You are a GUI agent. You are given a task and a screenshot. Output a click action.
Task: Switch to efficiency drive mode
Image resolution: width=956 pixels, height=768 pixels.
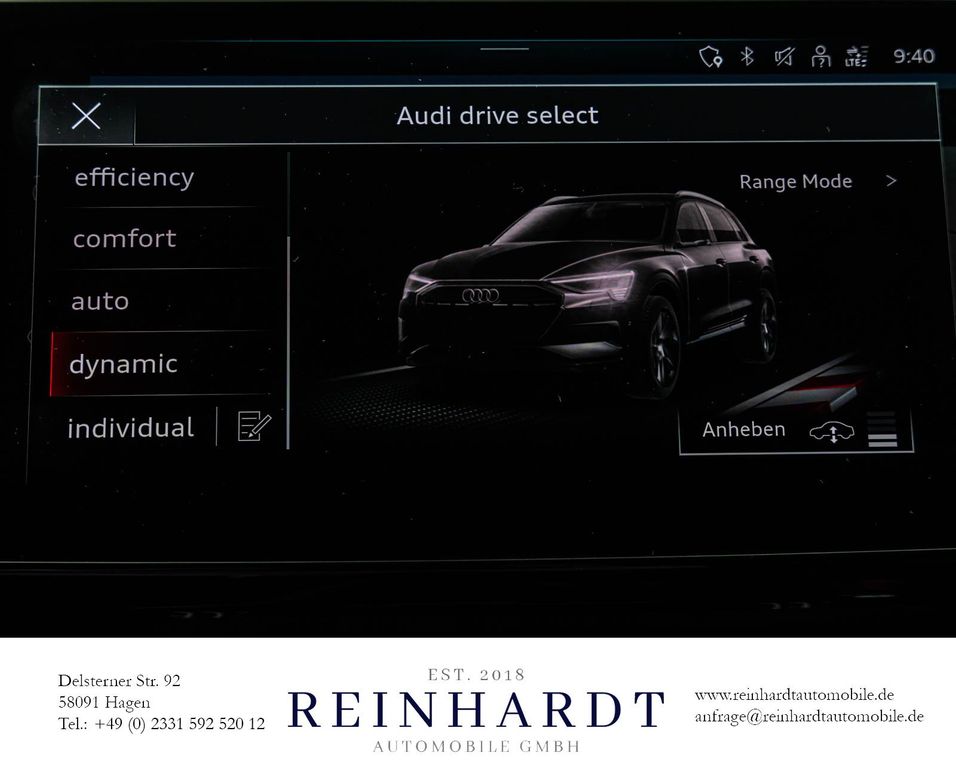pyautogui.click(x=132, y=177)
